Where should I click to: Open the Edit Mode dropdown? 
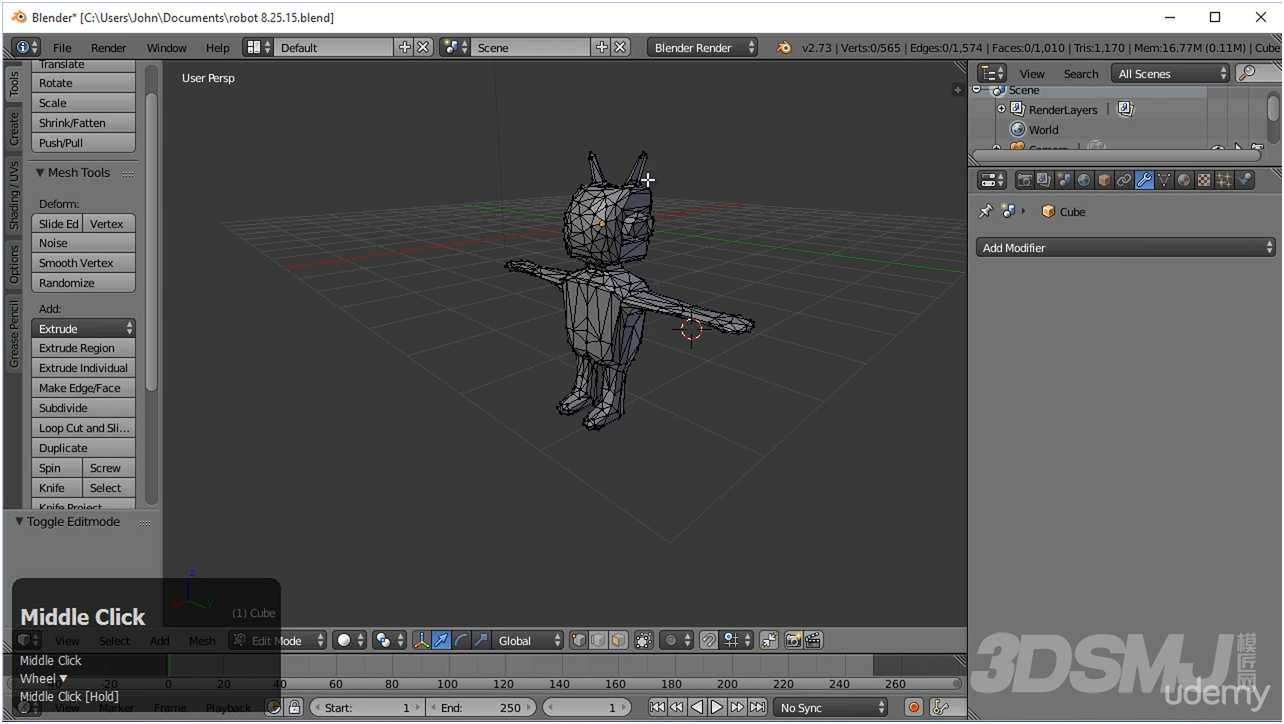point(278,640)
